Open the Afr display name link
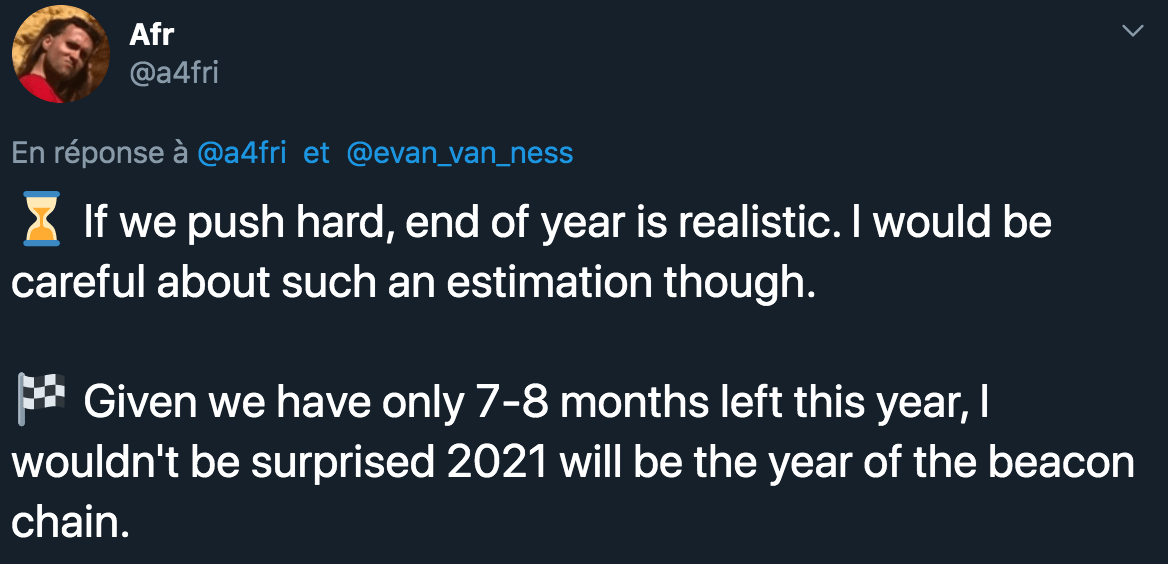 click(152, 34)
